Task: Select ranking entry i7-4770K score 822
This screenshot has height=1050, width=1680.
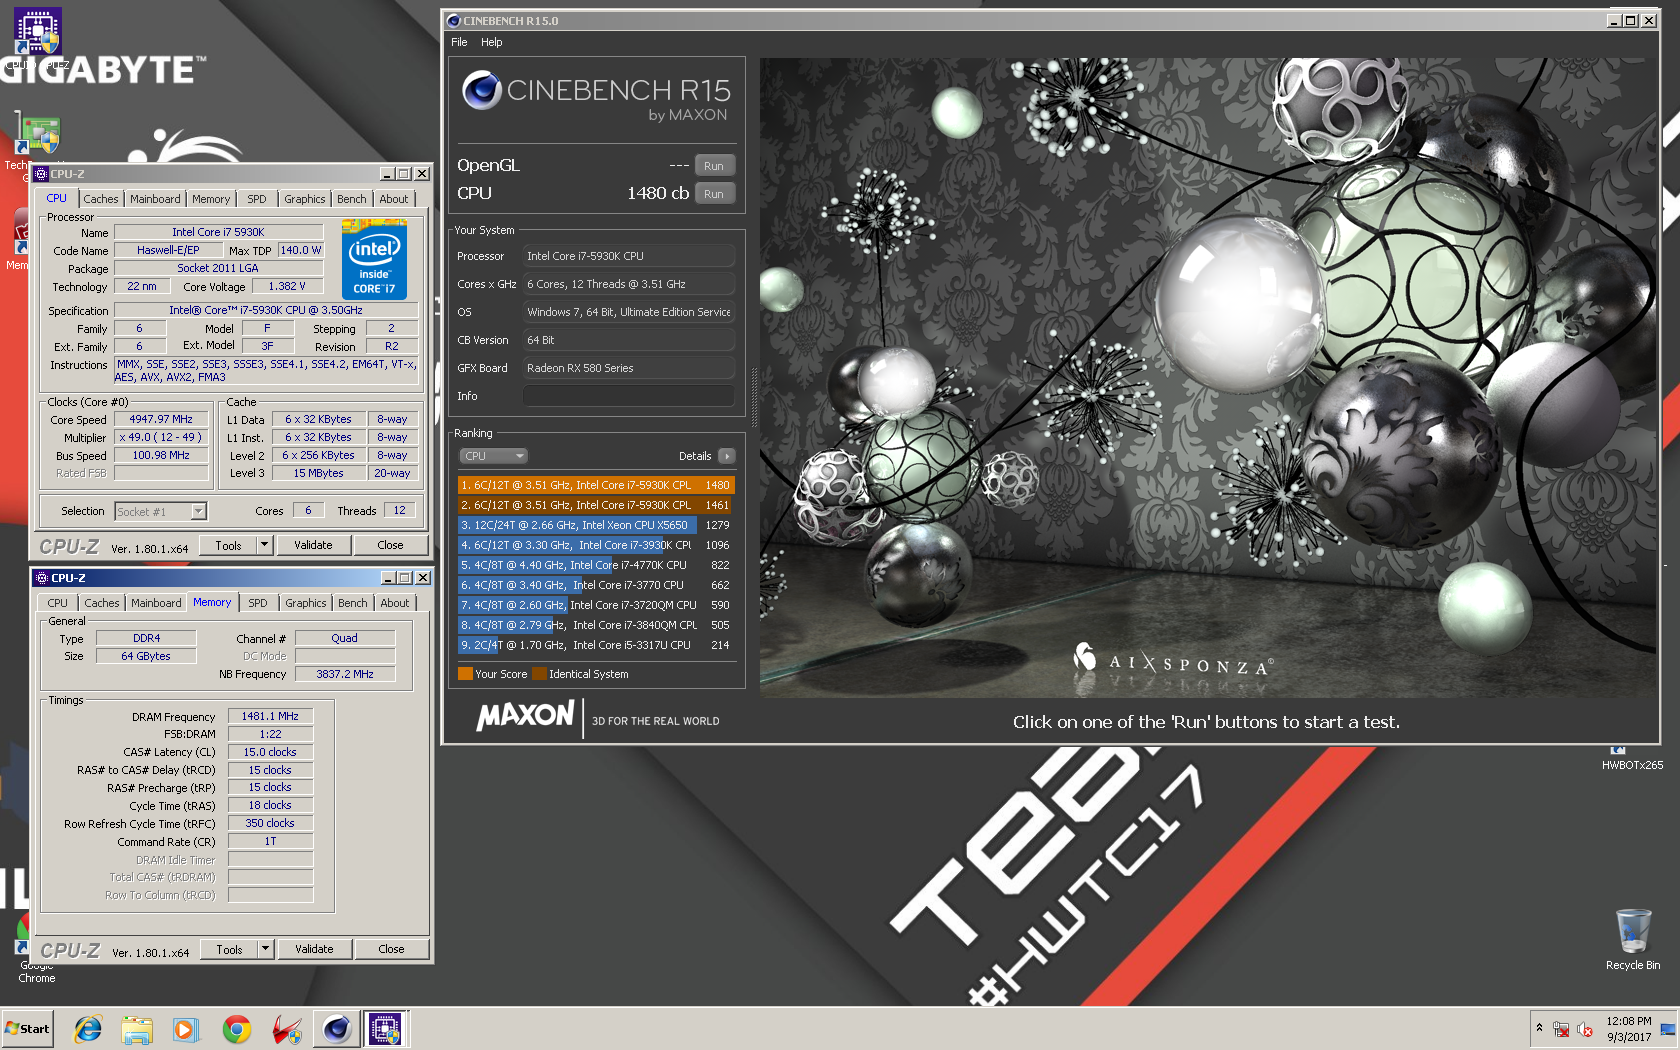Action: (596, 565)
